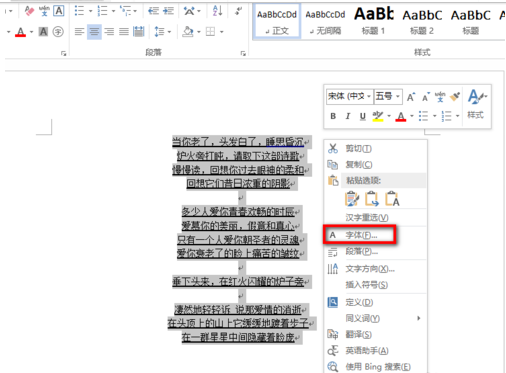
Task: Click the format painter in the mini toolbar
Action: tap(455, 97)
